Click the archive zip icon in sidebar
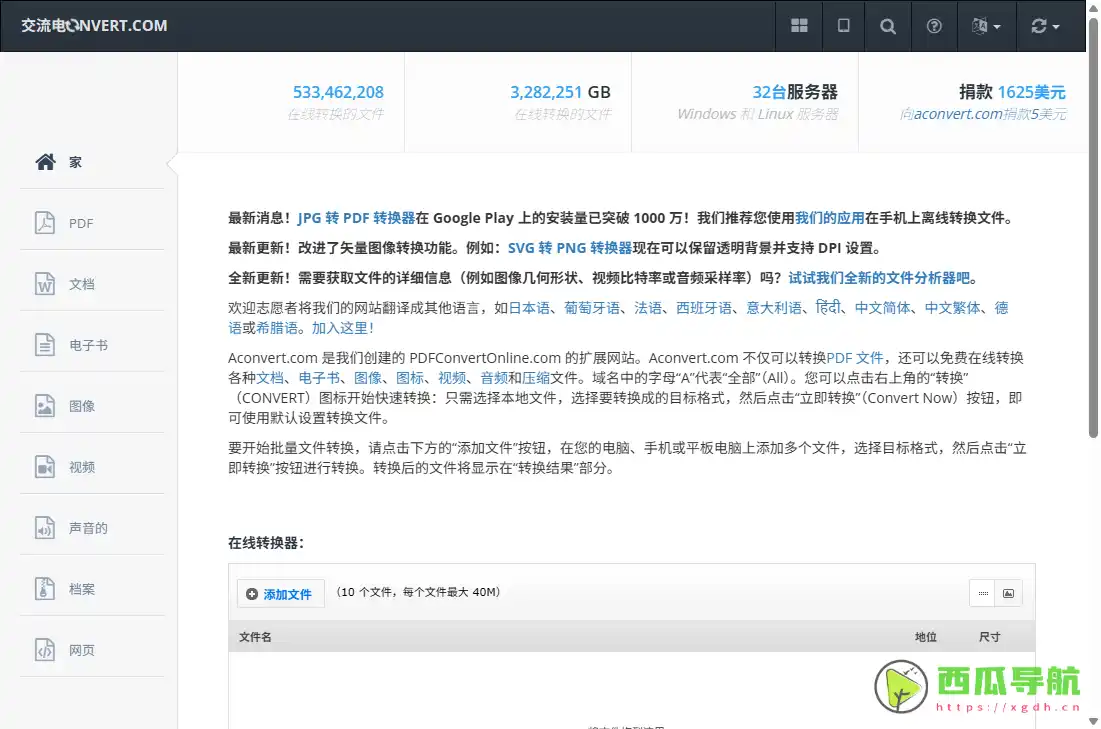 coord(45,589)
